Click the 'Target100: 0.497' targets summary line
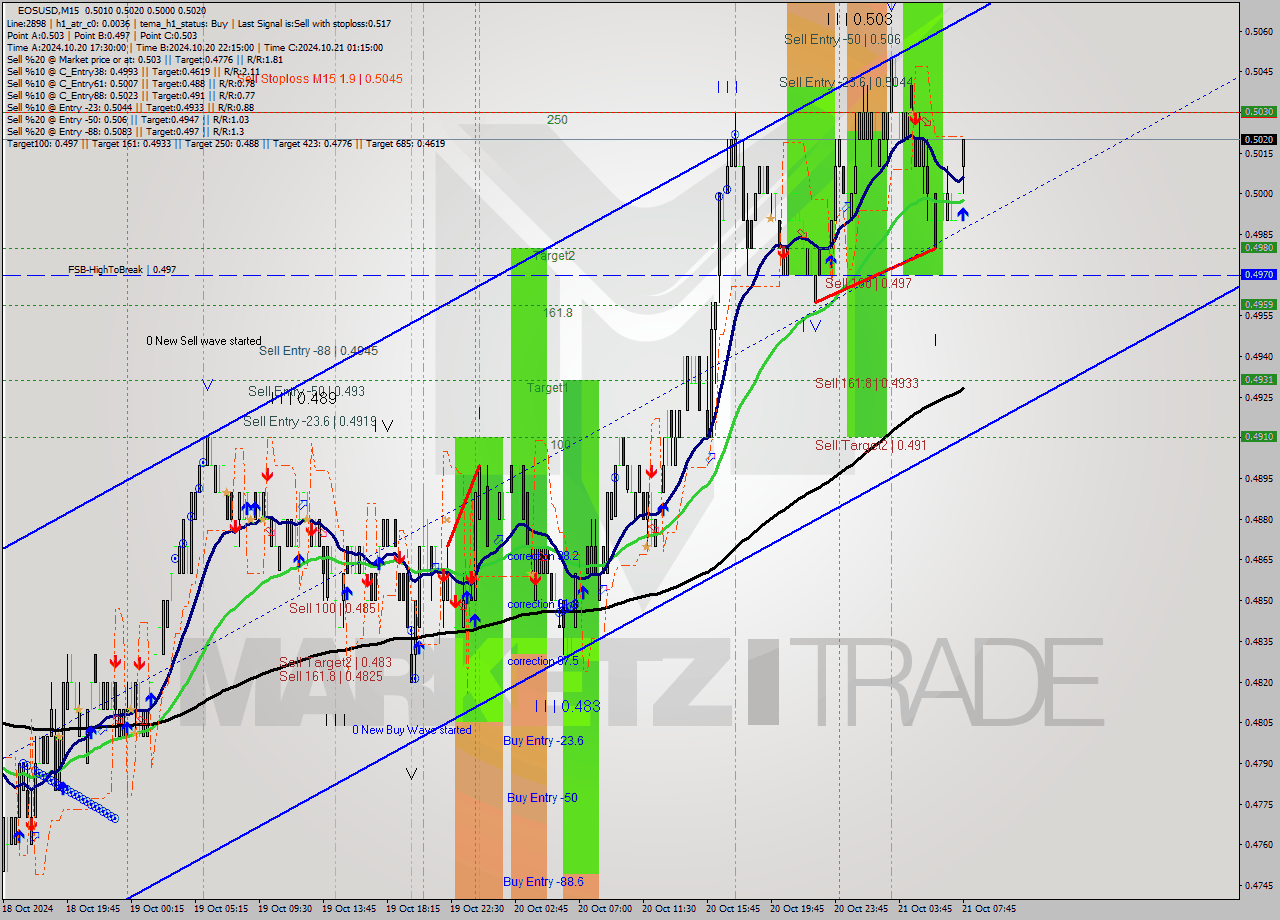Image resolution: width=1280 pixels, height=920 pixels. click(x=226, y=144)
